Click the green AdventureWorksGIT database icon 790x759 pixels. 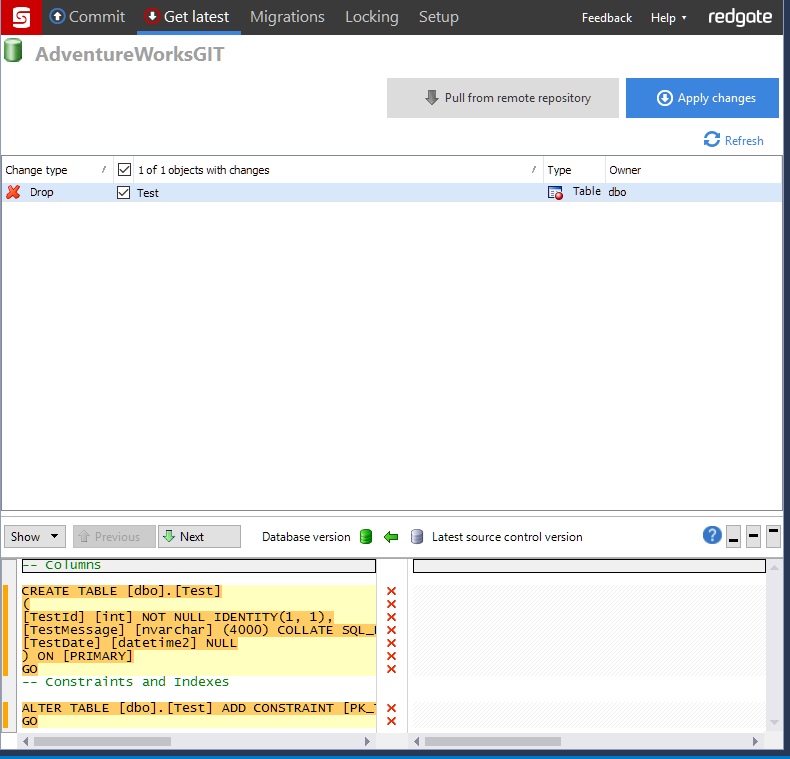tap(13, 50)
